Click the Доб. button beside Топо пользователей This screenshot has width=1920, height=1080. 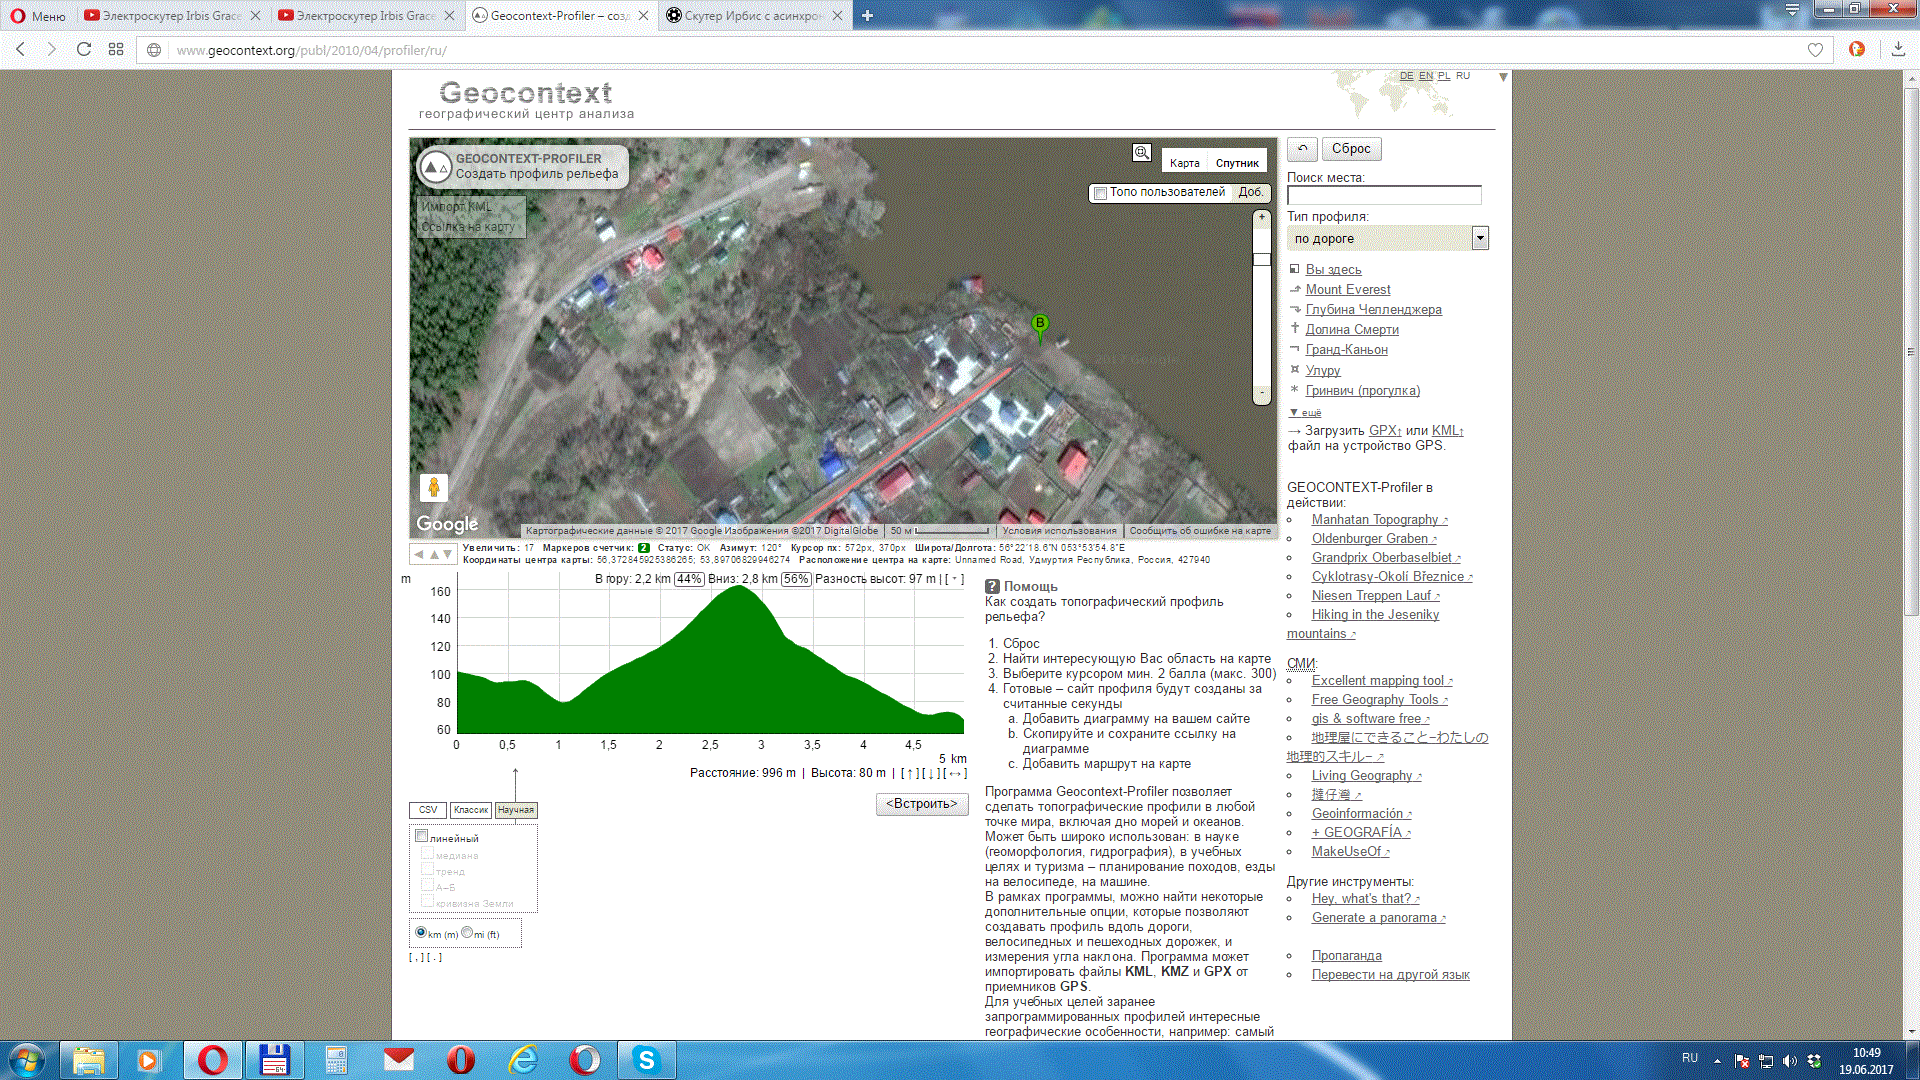pyautogui.click(x=1250, y=192)
